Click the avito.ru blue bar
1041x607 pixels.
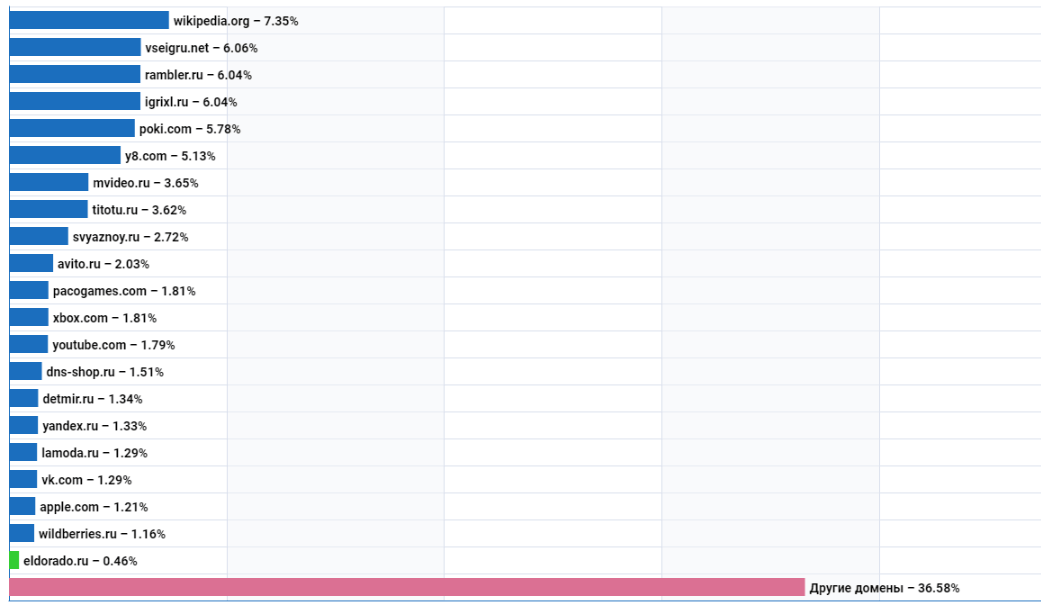click(31, 264)
